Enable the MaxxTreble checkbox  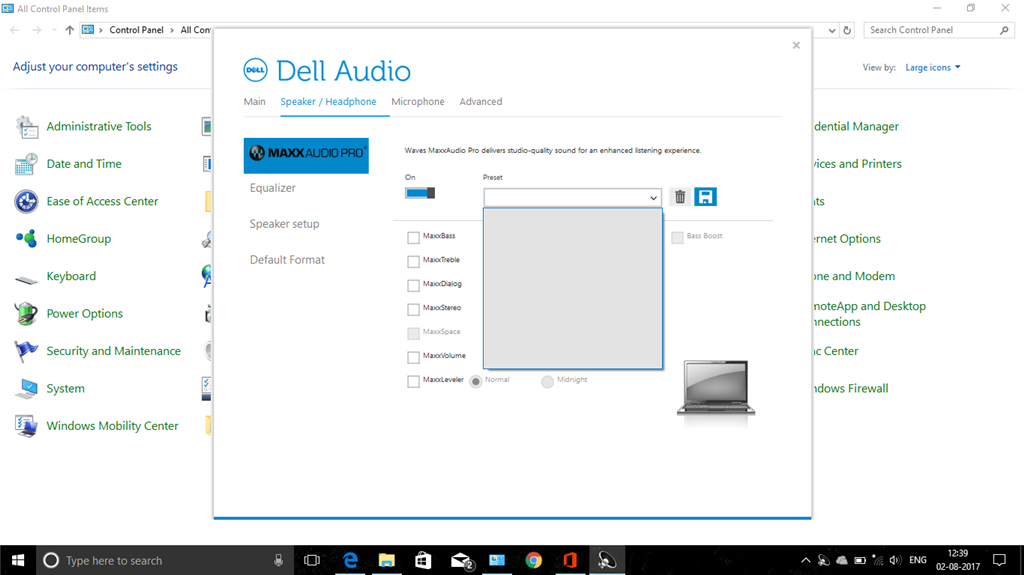(x=413, y=261)
